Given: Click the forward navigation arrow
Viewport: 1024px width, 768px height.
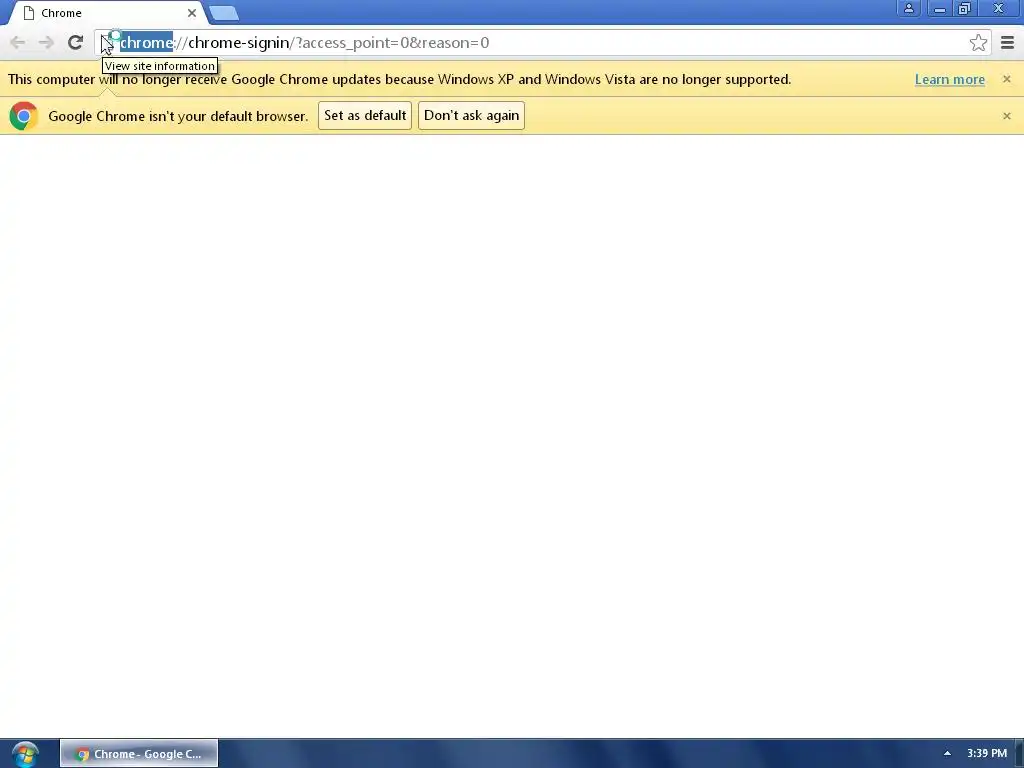Looking at the screenshot, I should [46, 43].
